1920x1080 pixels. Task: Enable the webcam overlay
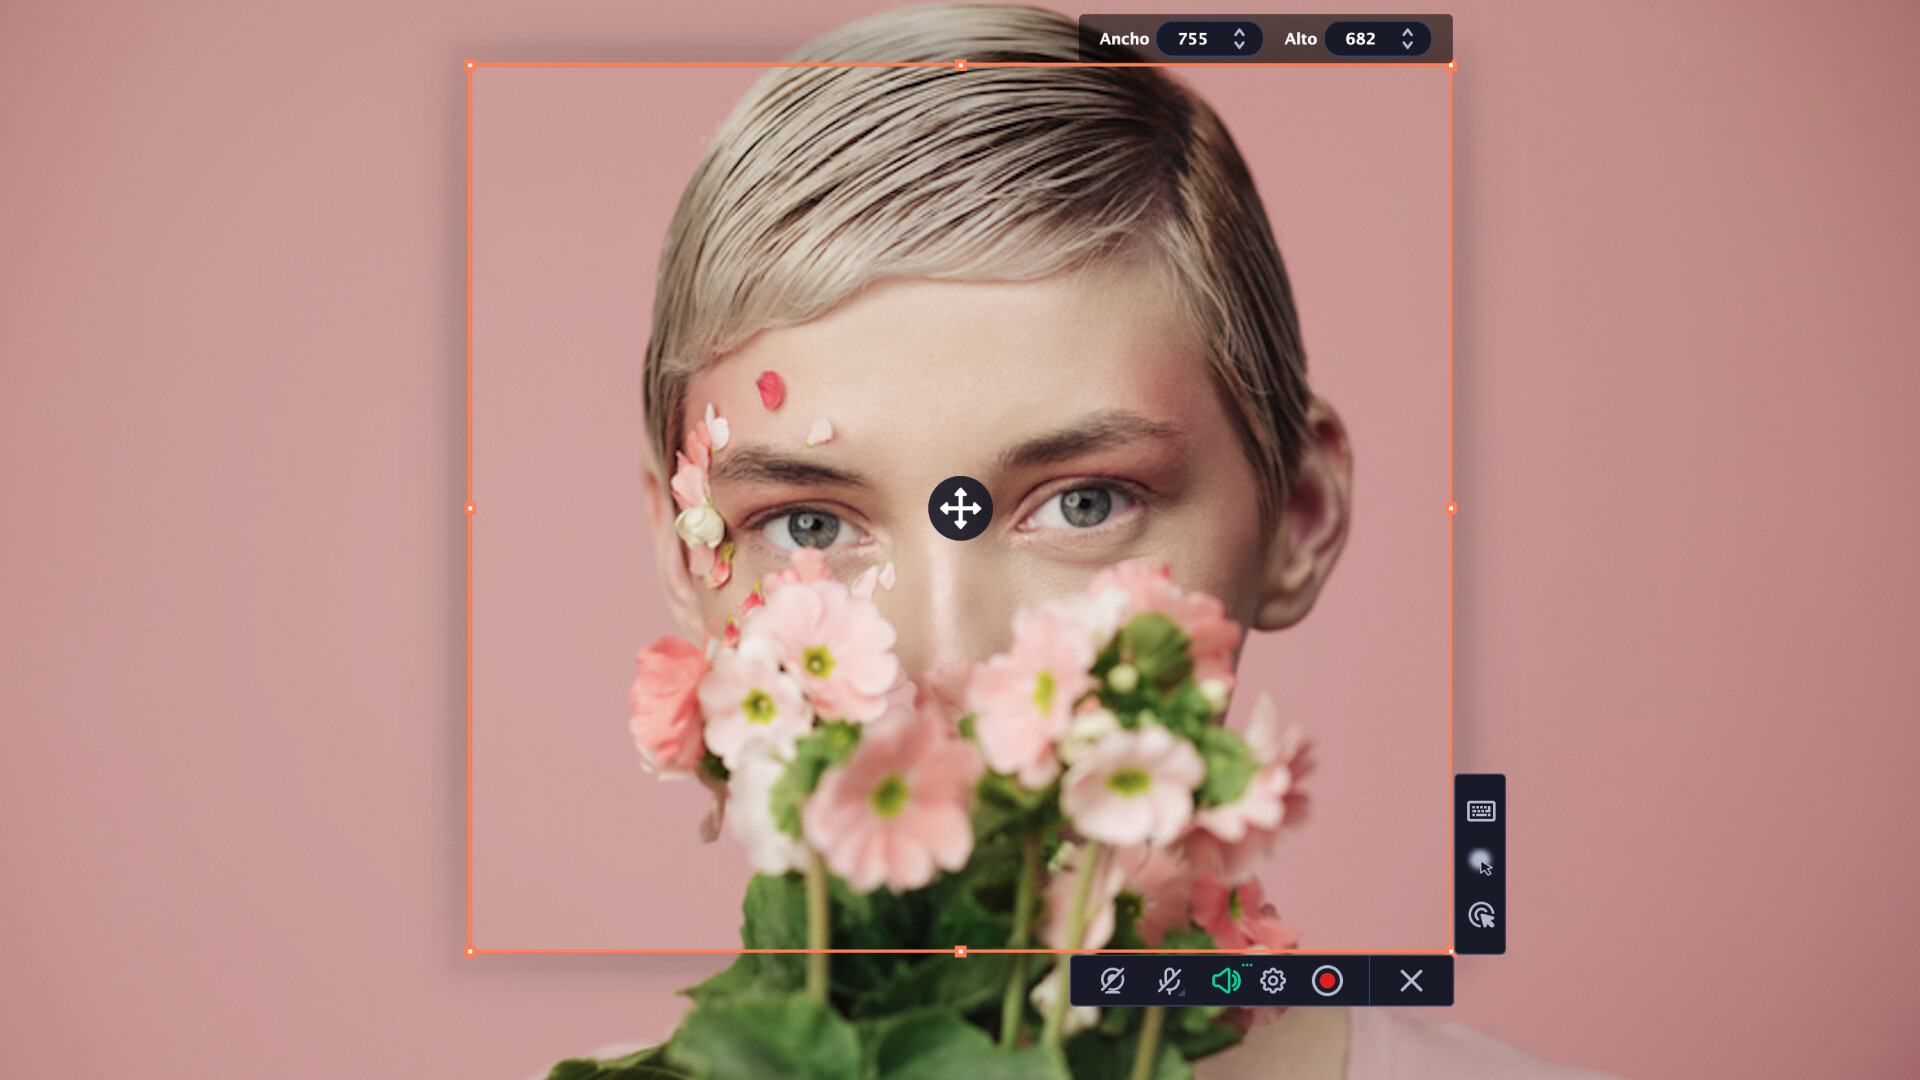pyautogui.click(x=1112, y=981)
